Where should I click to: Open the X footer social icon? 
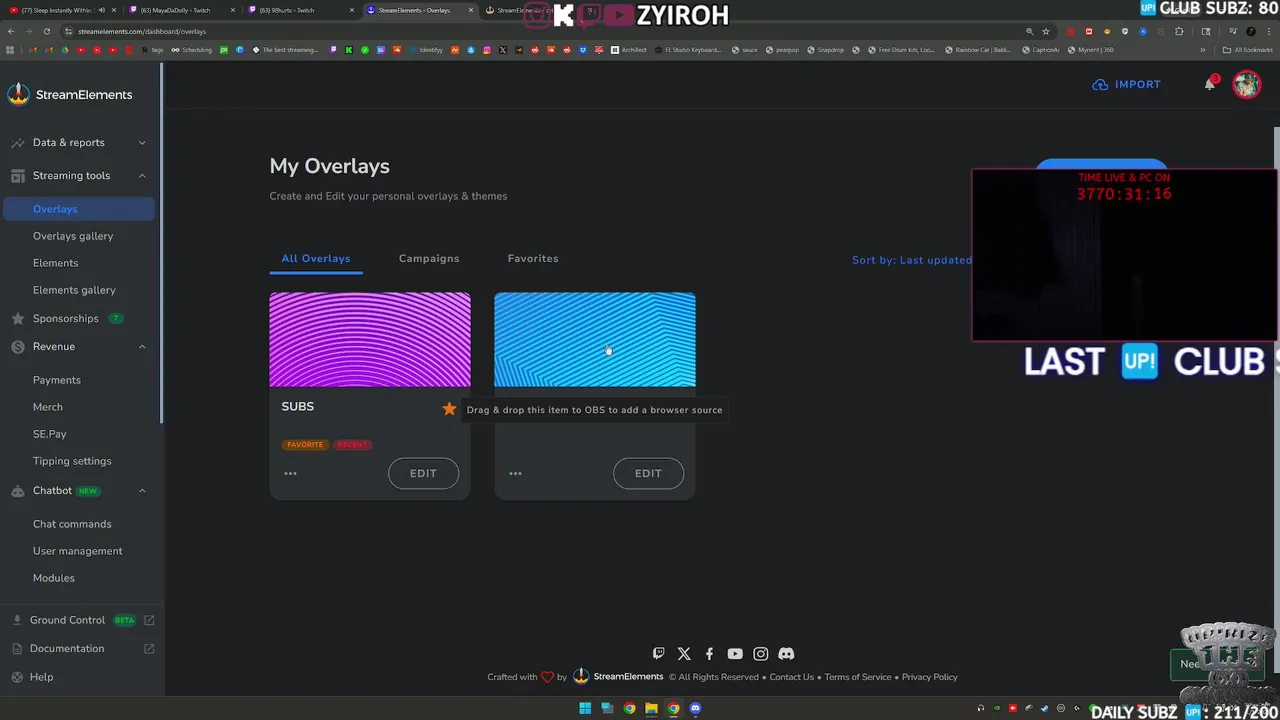tap(684, 653)
